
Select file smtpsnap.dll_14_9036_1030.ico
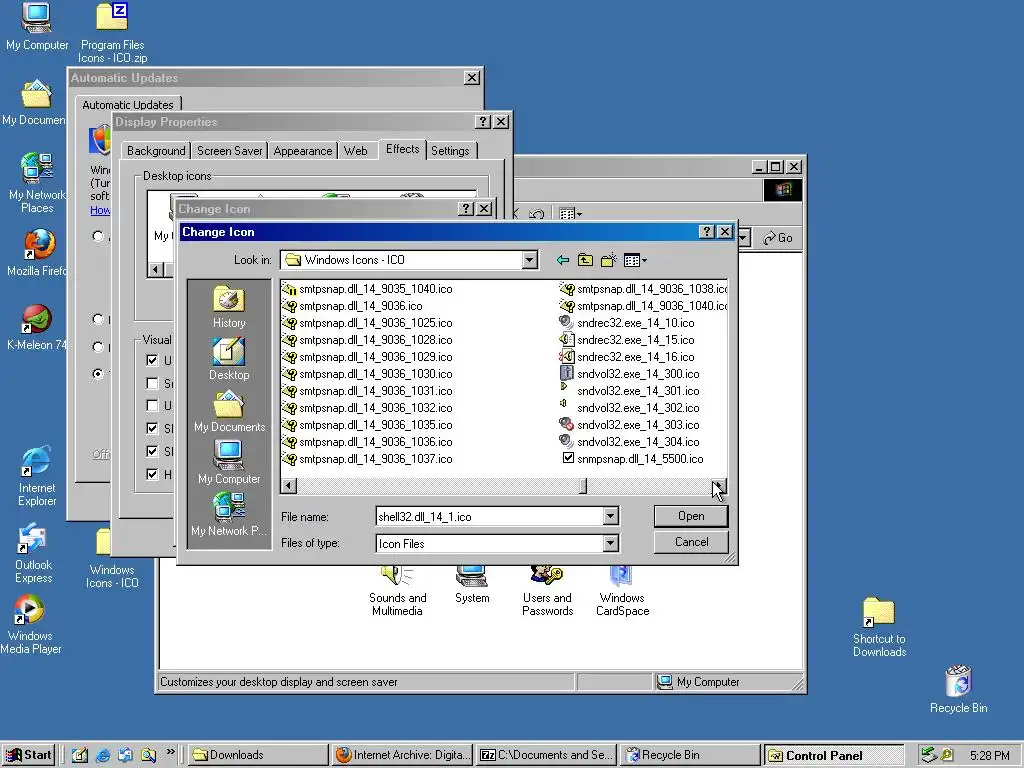point(367,374)
